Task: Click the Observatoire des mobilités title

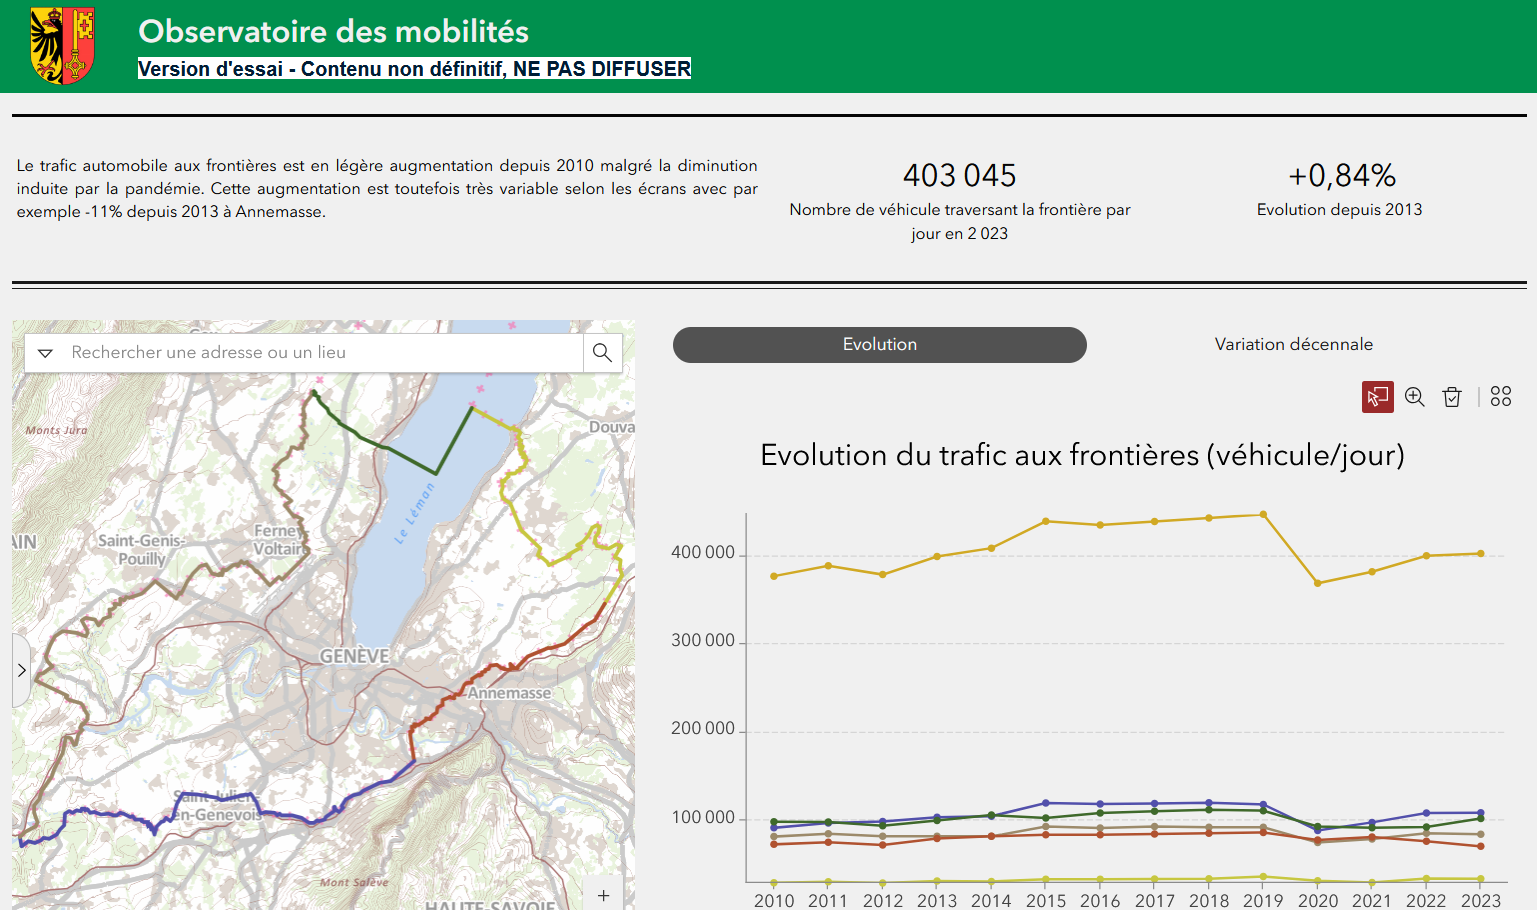Action: tap(333, 31)
